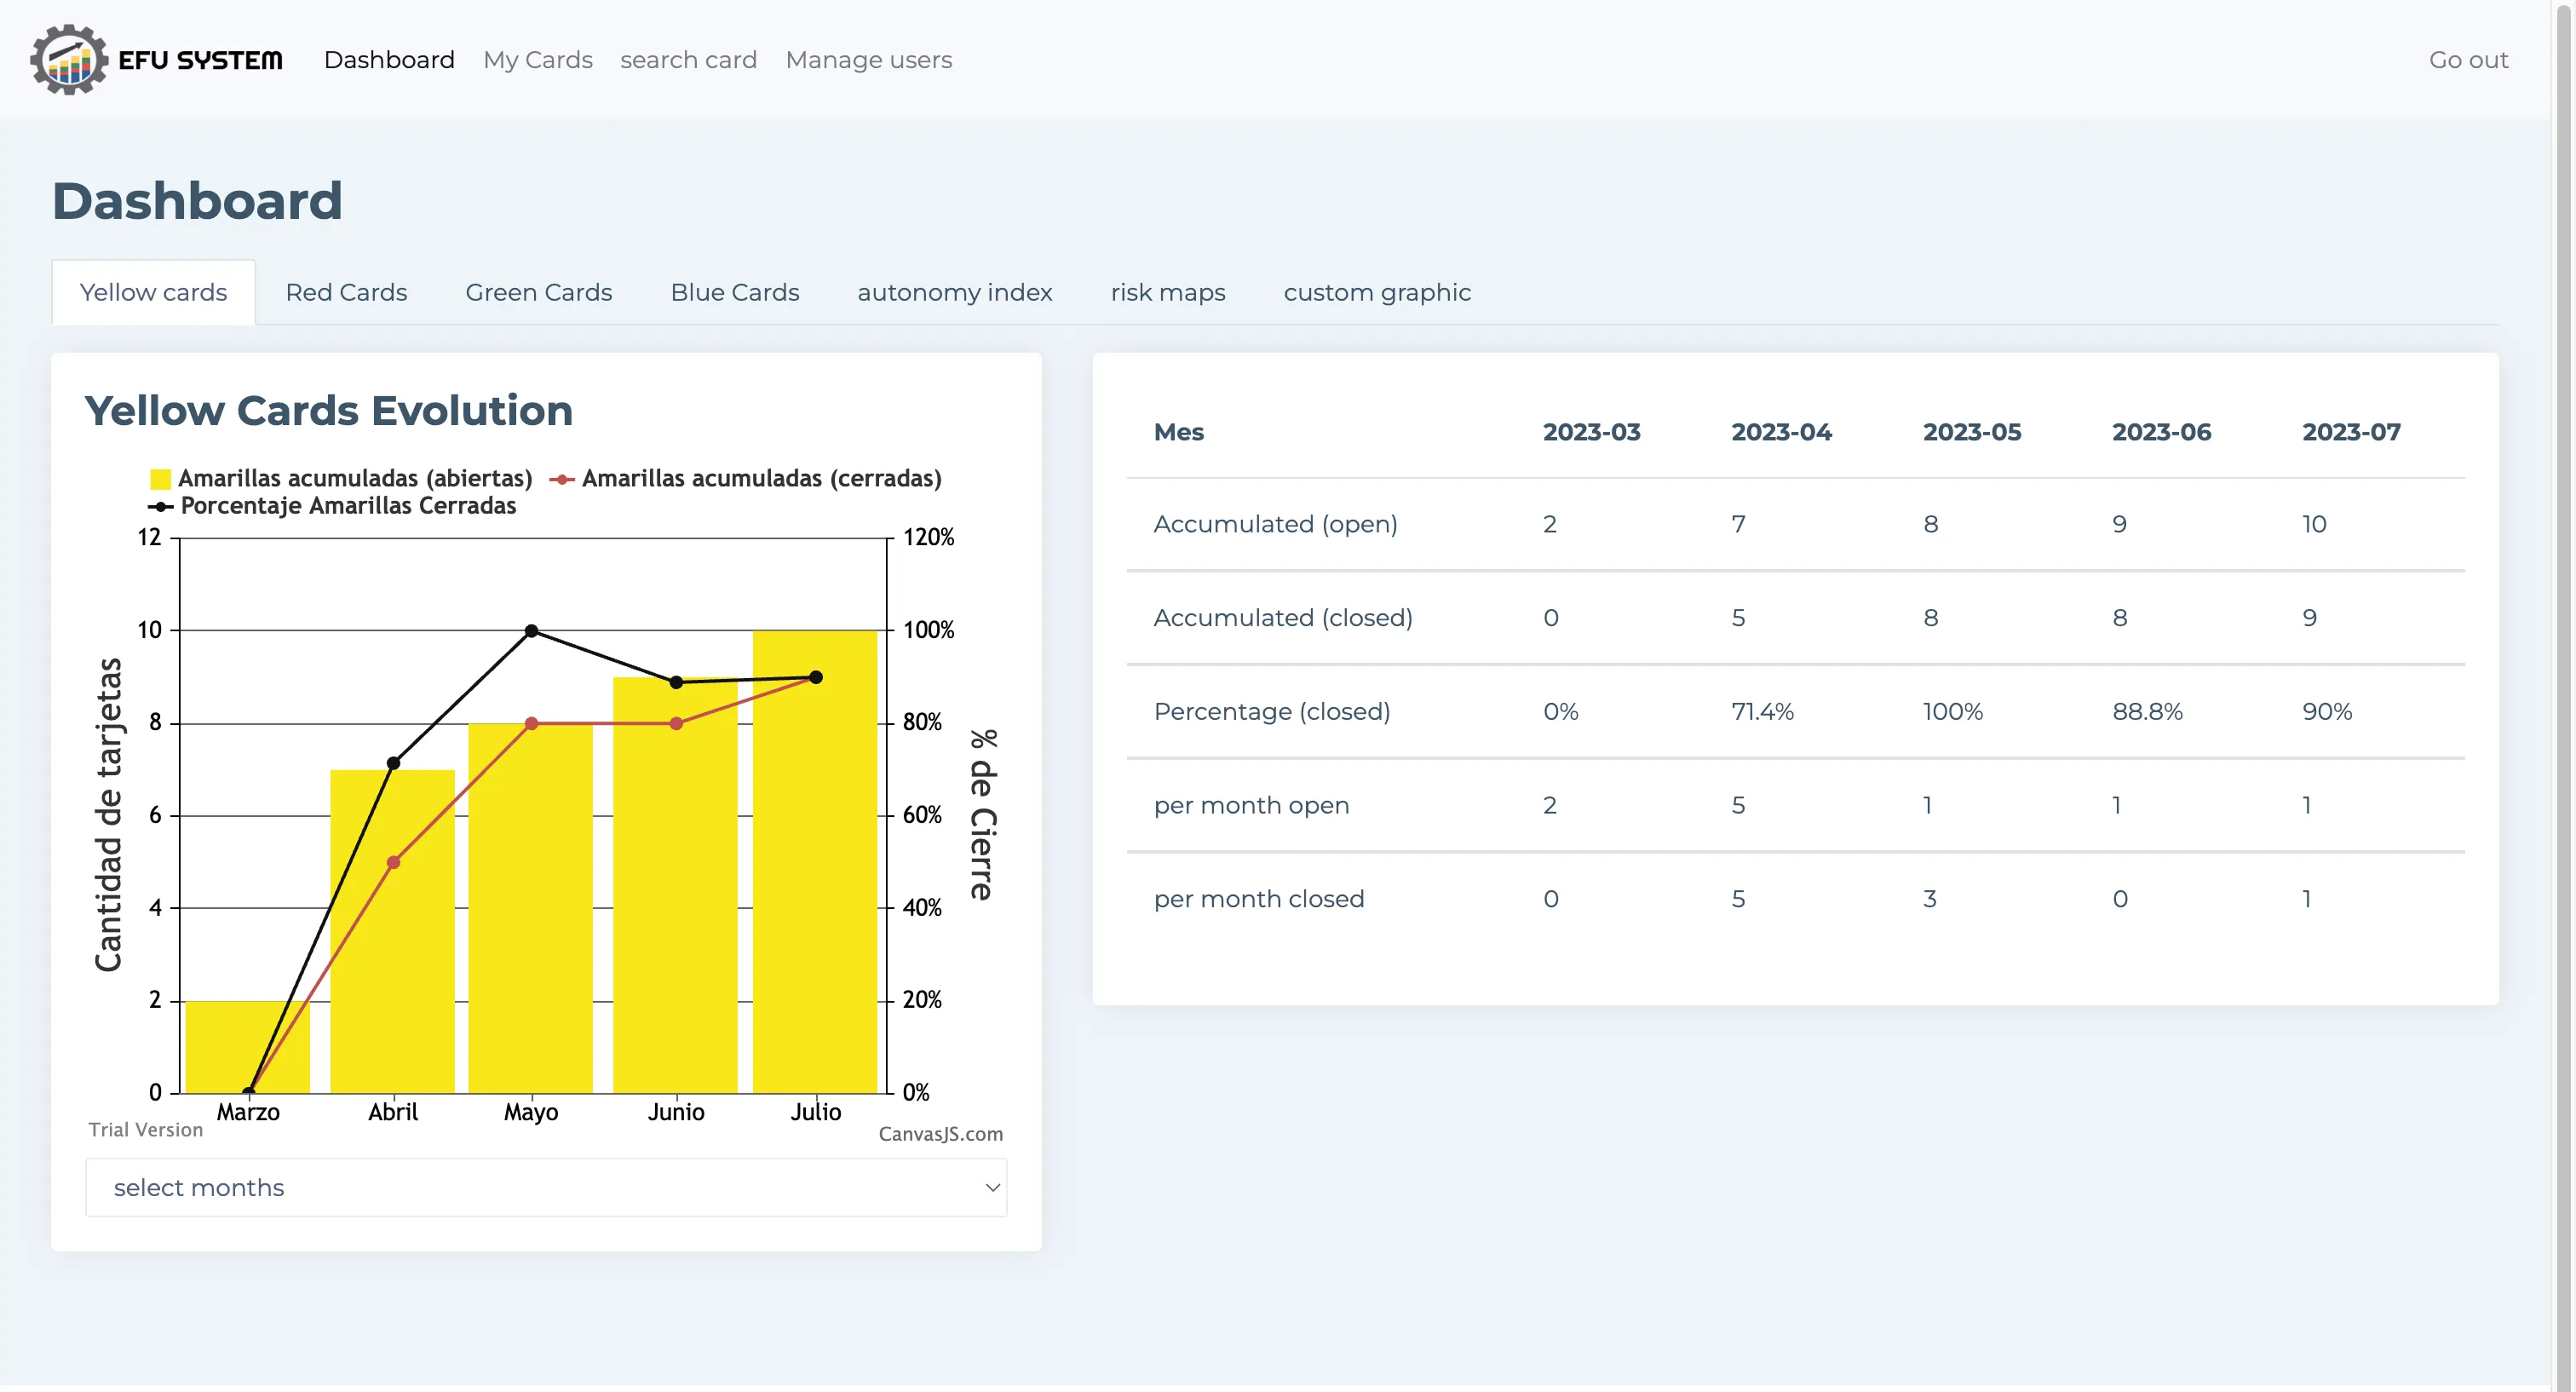Viewport: 2576px width, 1392px height.
Task: Click the red closed-cards point at Abril
Action: [393, 862]
